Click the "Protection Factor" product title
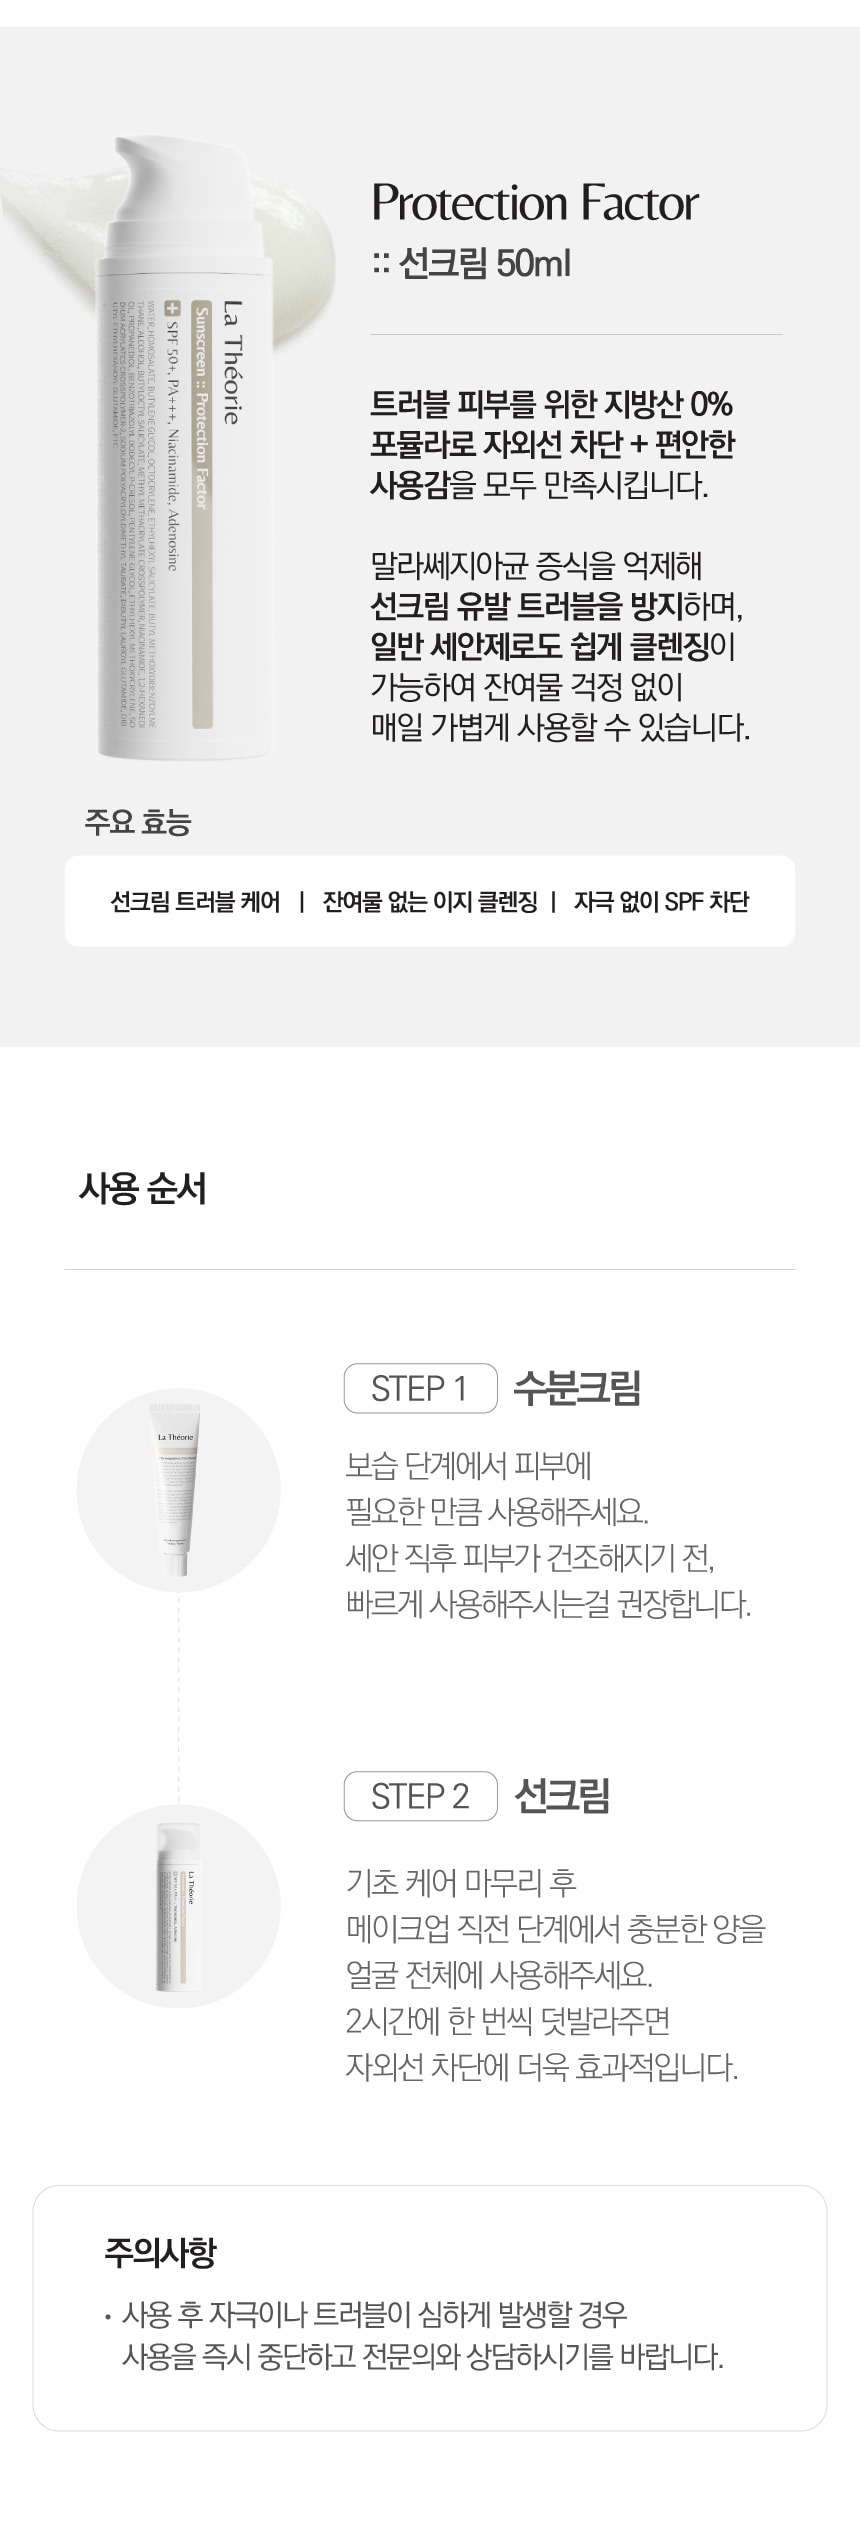Screen dimensions: 860x2531 [x=534, y=203]
